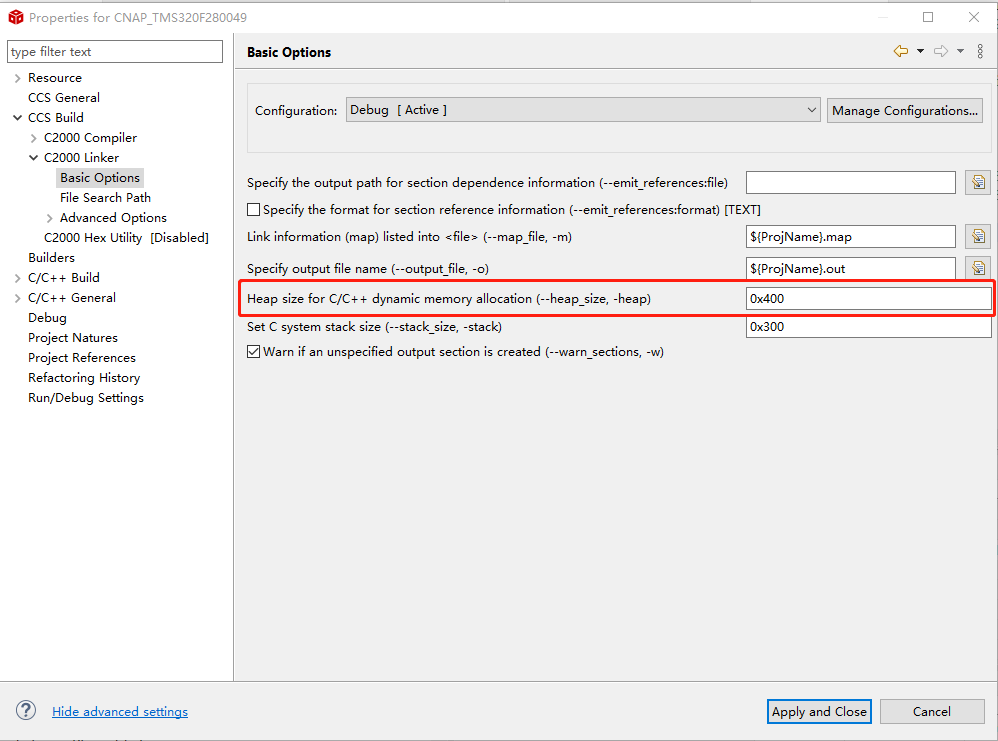Select the Run/Debug Settings tree item
The height and width of the screenshot is (741, 998).
86,398
